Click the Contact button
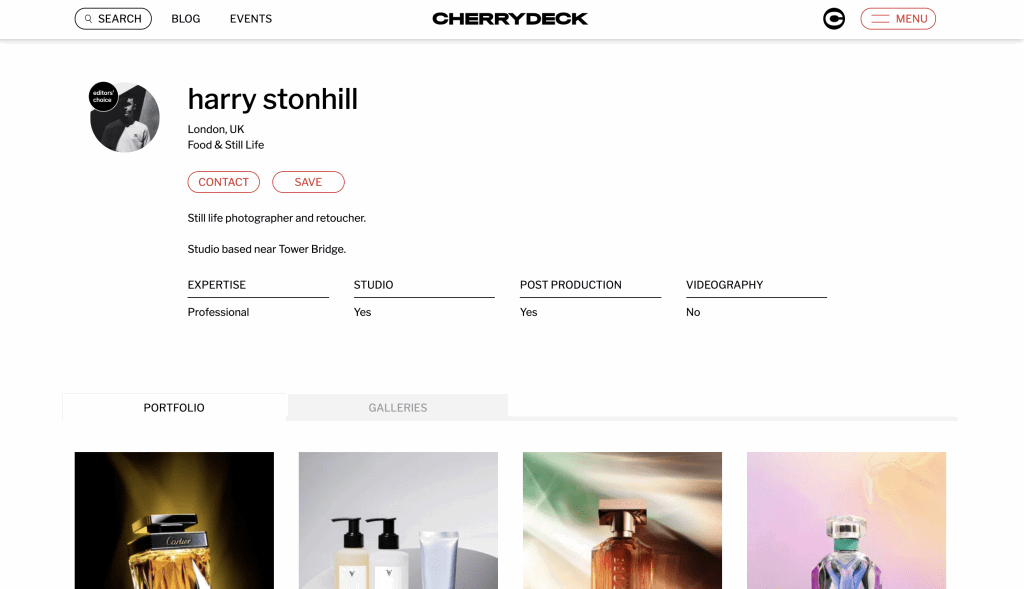This screenshot has width=1024, height=589. click(223, 182)
